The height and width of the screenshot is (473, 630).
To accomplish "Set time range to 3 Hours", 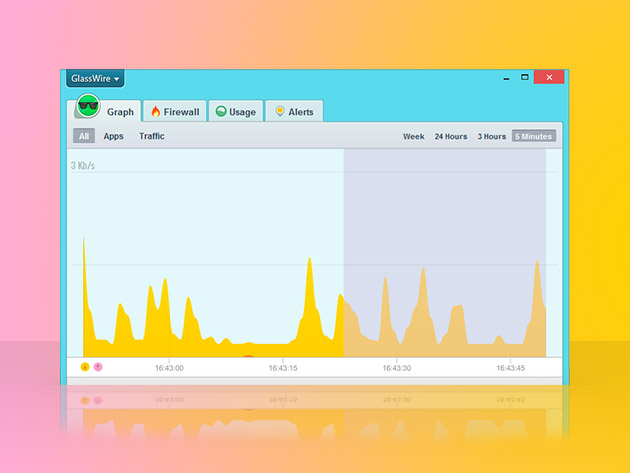I will coord(491,136).
